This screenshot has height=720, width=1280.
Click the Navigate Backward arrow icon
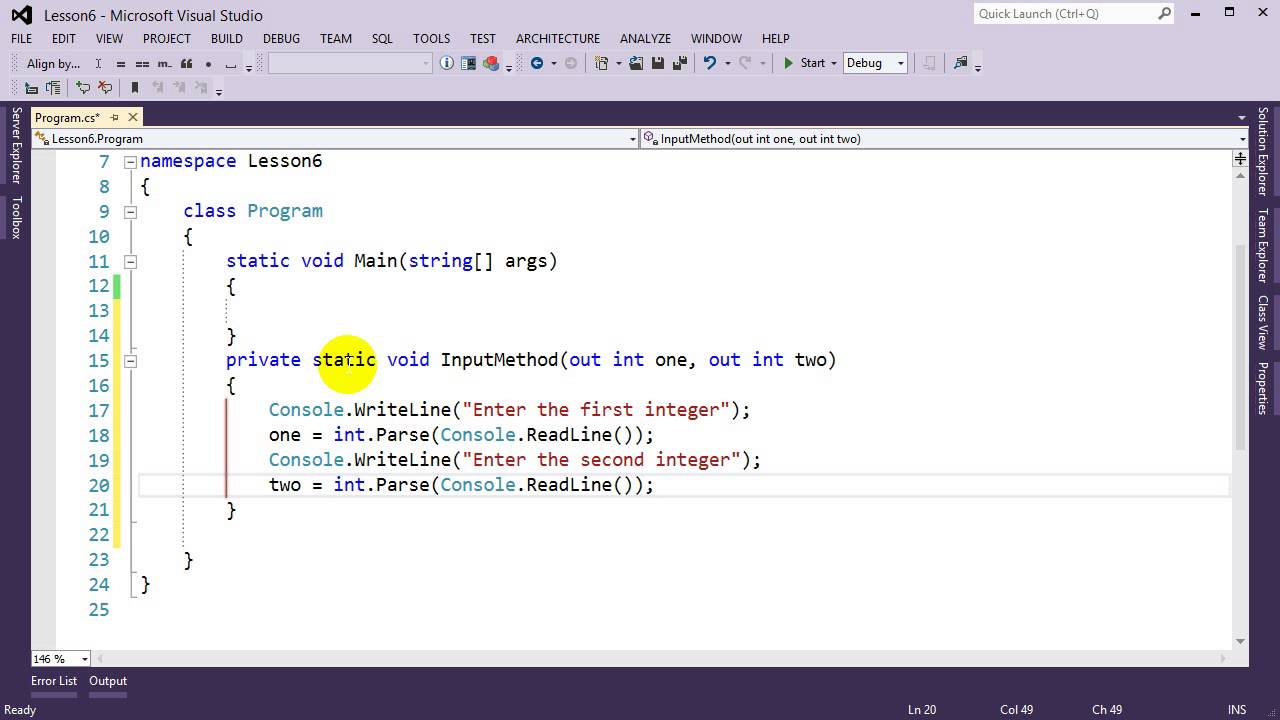click(537, 63)
